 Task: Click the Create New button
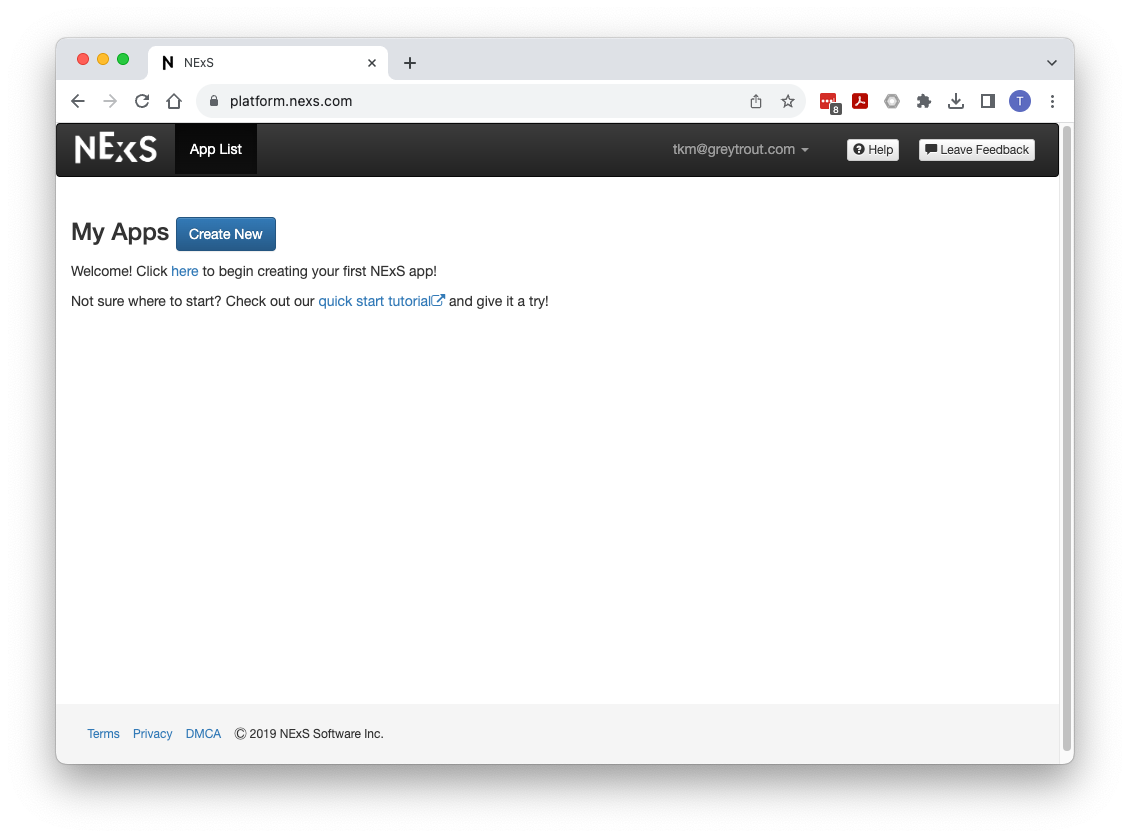pyautogui.click(x=226, y=234)
